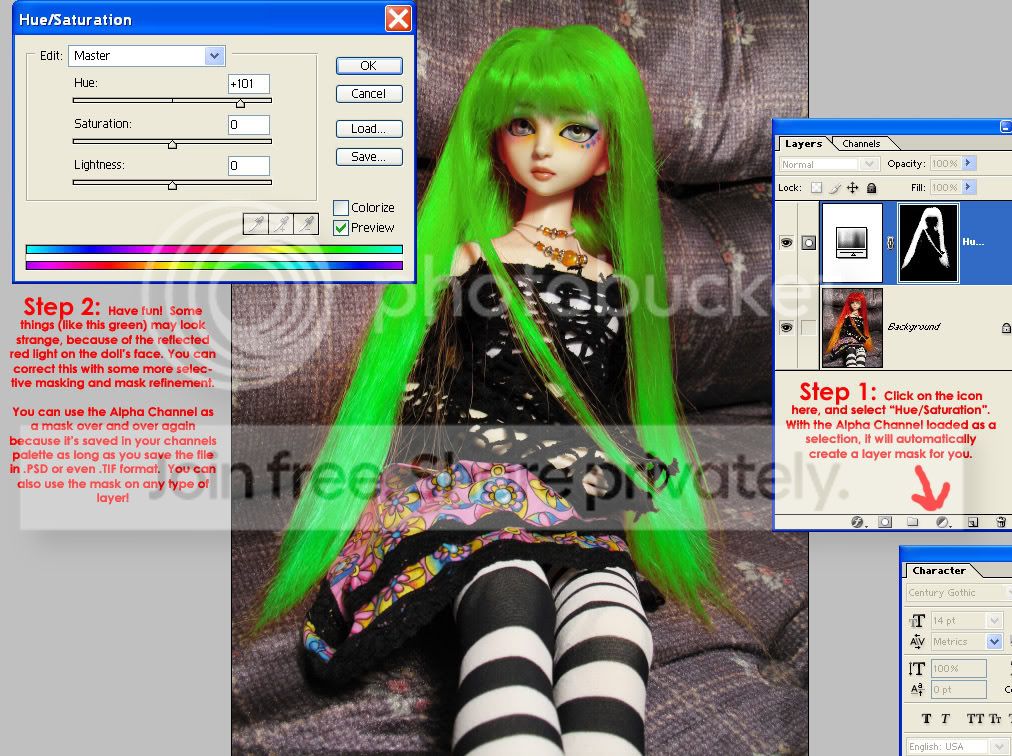The height and width of the screenshot is (756, 1012).
Task: Select the Background layer thumbnail
Action: 852,328
